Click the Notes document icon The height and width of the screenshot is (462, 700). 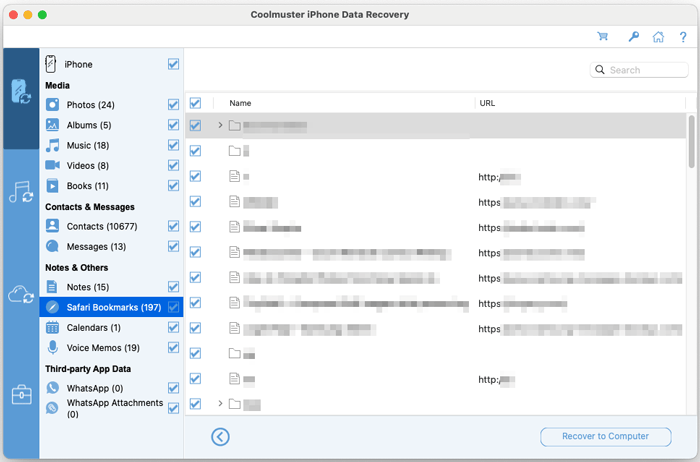click(52, 287)
